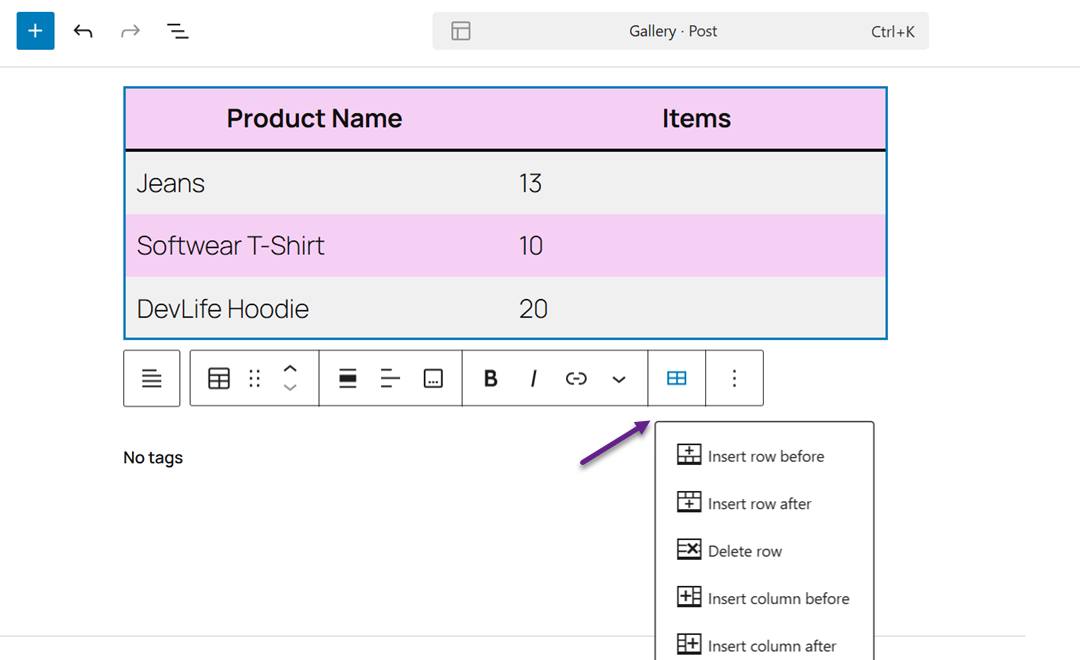The width and height of the screenshot is (1080, 660).
Task: Toggle bold formatting
Action: (490, 378)
